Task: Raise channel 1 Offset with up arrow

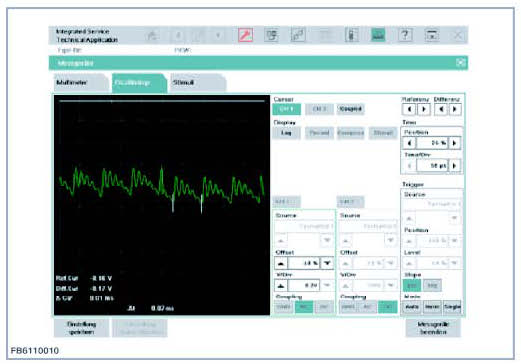Action: pyautogui.click(x=281, y=263)
